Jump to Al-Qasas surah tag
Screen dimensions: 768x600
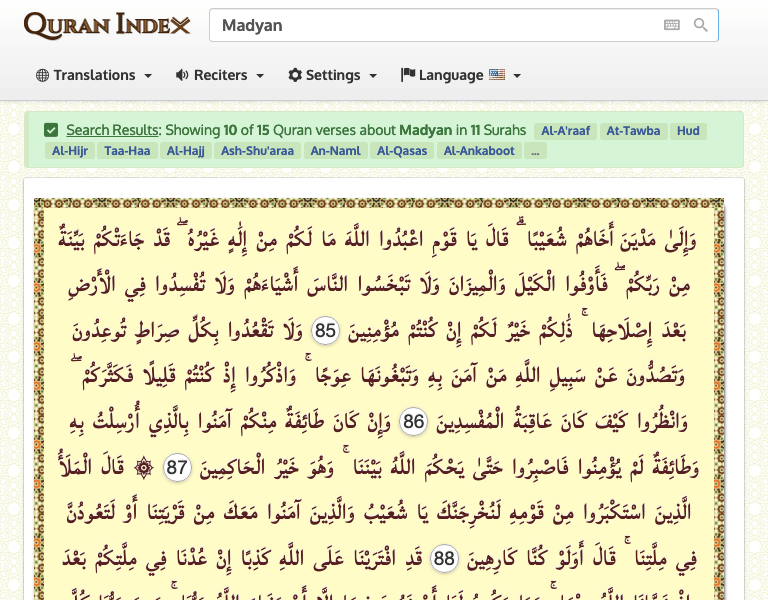pyautogui.click(x=402, y=151)
